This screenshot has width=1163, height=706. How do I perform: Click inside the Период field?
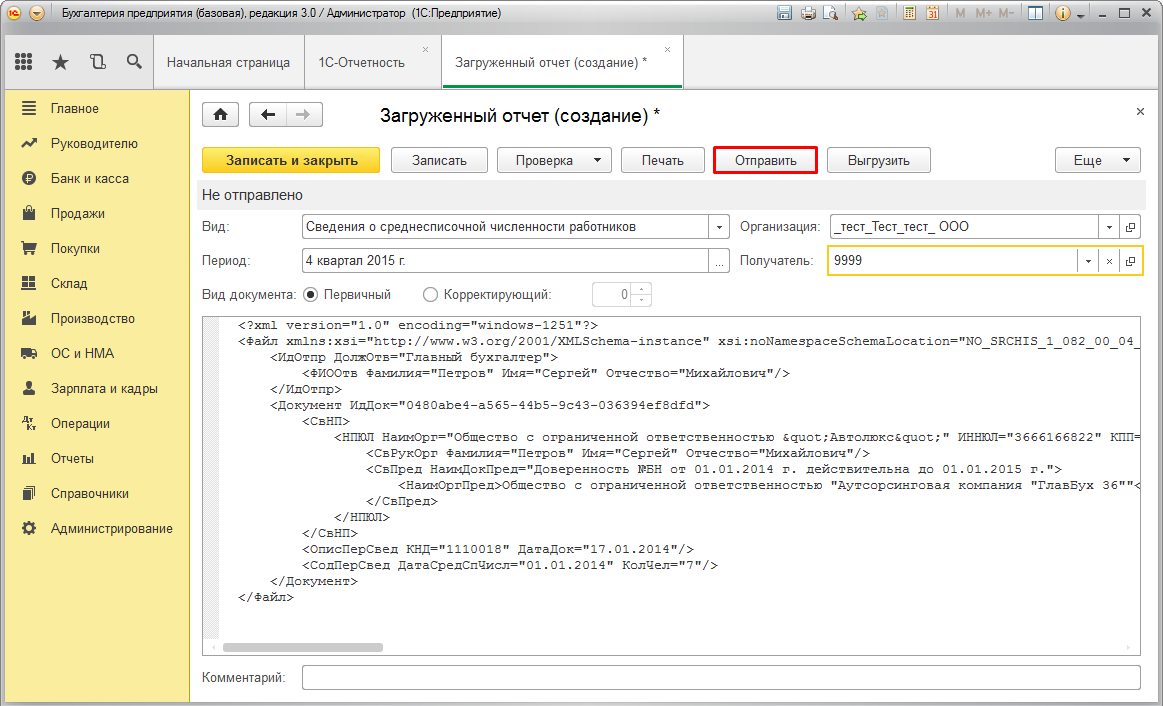(506, 261)
